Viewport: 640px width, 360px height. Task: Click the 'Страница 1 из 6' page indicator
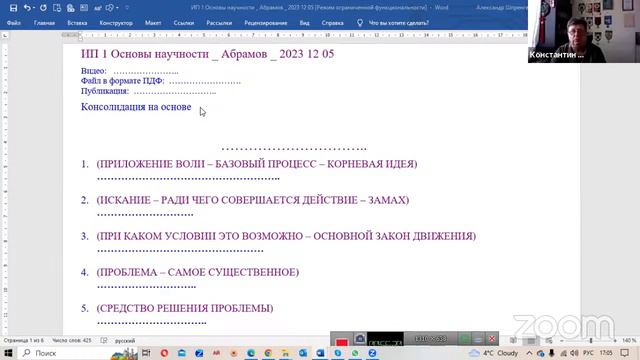[x=23, y=340]
